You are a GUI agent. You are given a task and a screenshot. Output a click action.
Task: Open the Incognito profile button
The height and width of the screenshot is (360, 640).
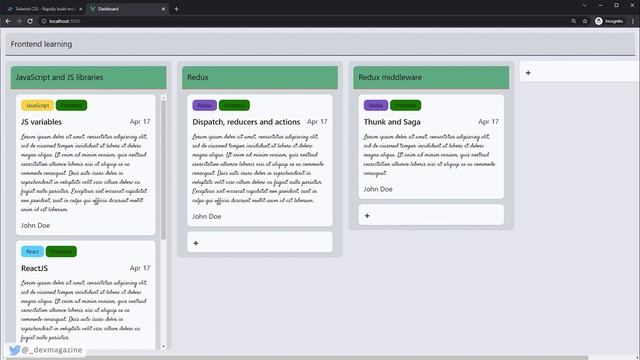click(x=609, y=21)
